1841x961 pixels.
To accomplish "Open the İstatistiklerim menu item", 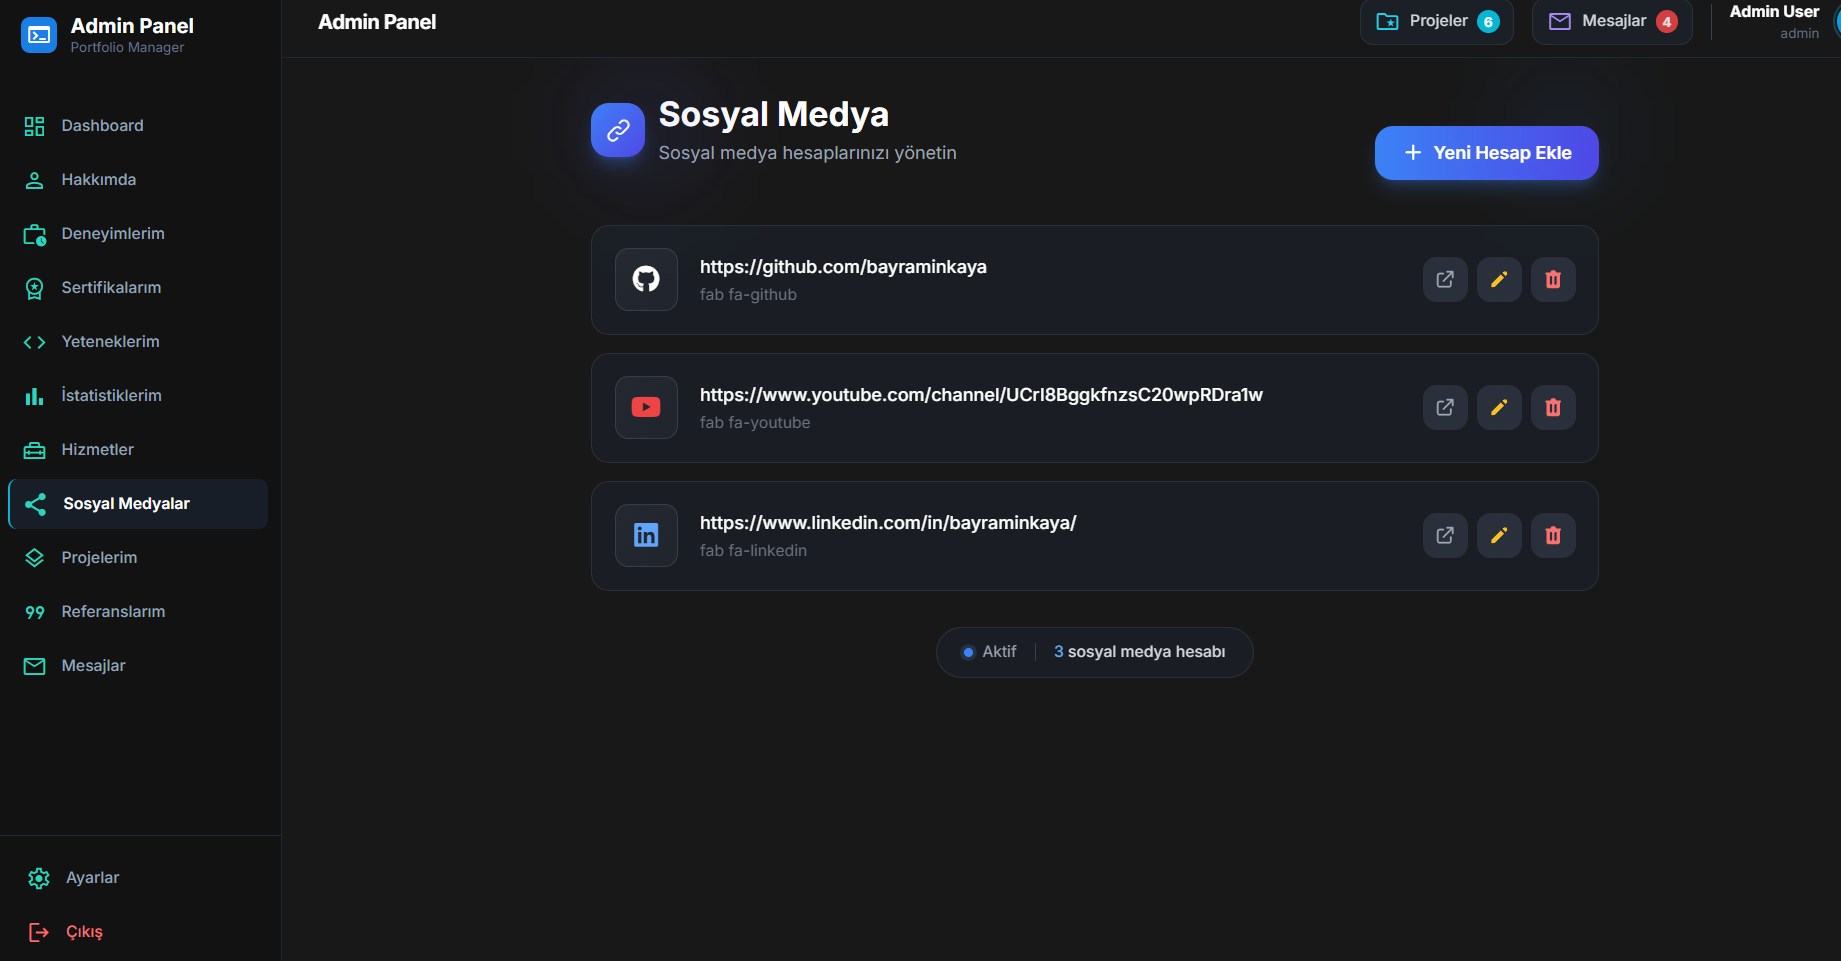I will click(x=138, y=396).
